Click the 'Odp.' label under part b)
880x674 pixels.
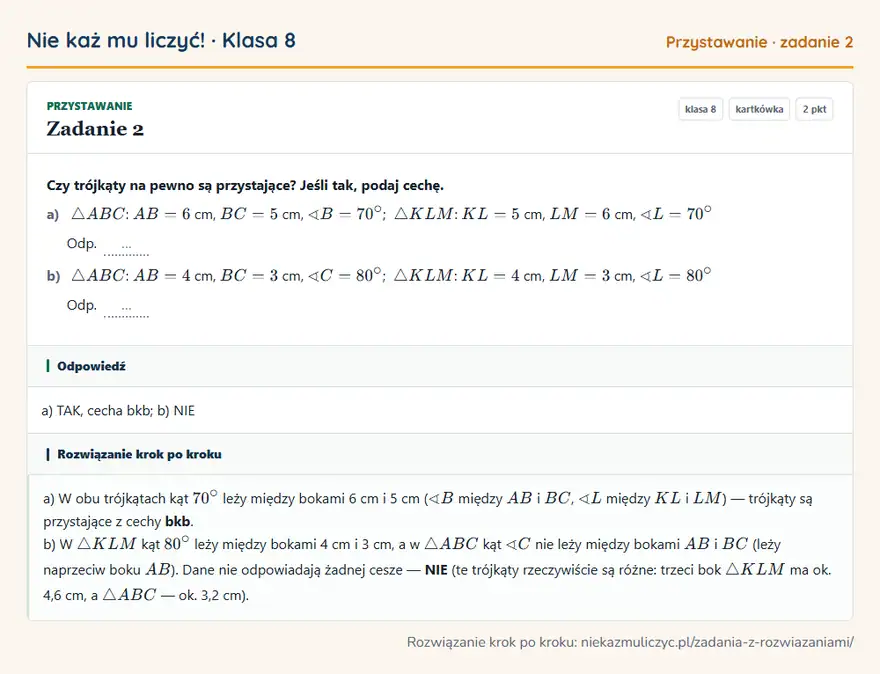82,305
